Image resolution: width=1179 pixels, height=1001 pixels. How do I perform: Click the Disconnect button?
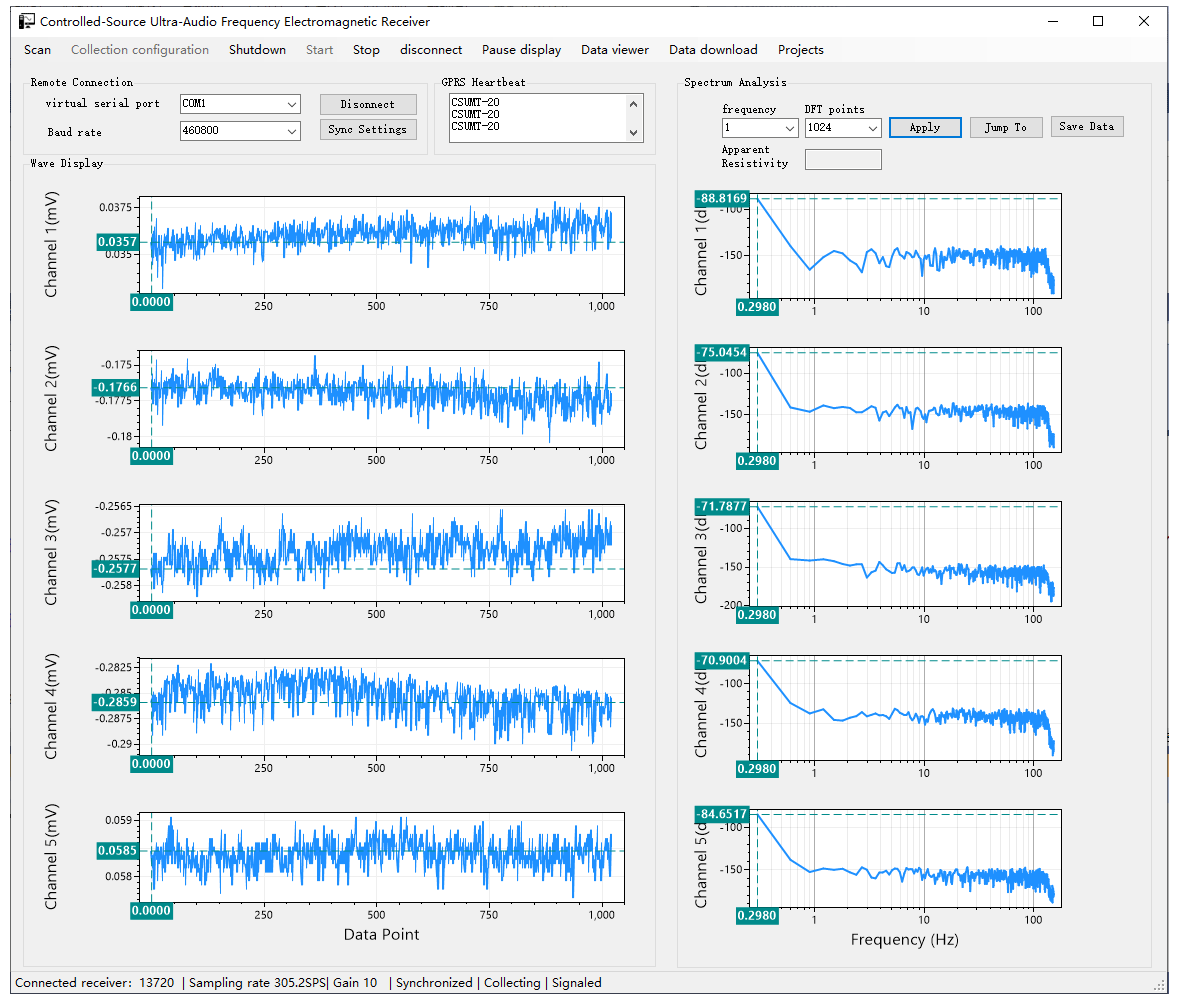point(368,104)
